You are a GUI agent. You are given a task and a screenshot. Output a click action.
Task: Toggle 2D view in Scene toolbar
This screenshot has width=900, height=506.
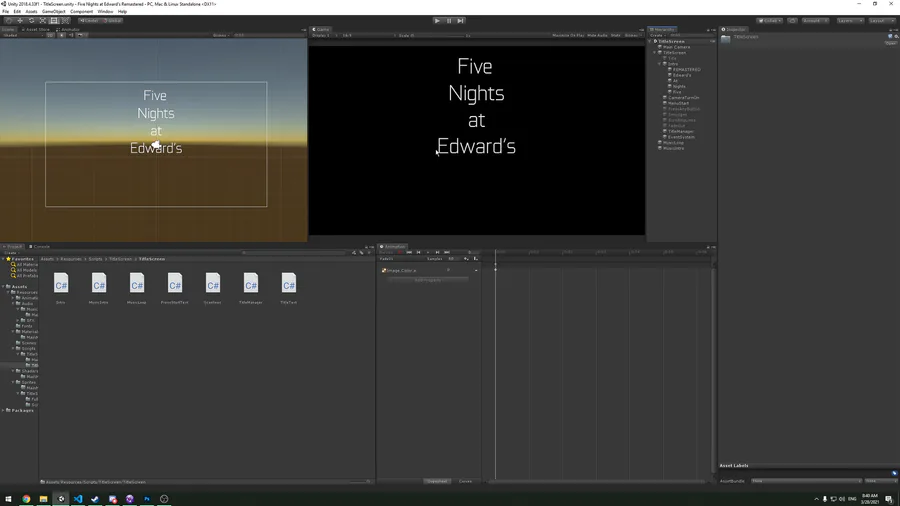pyautogui.click(x=51, y=36)
